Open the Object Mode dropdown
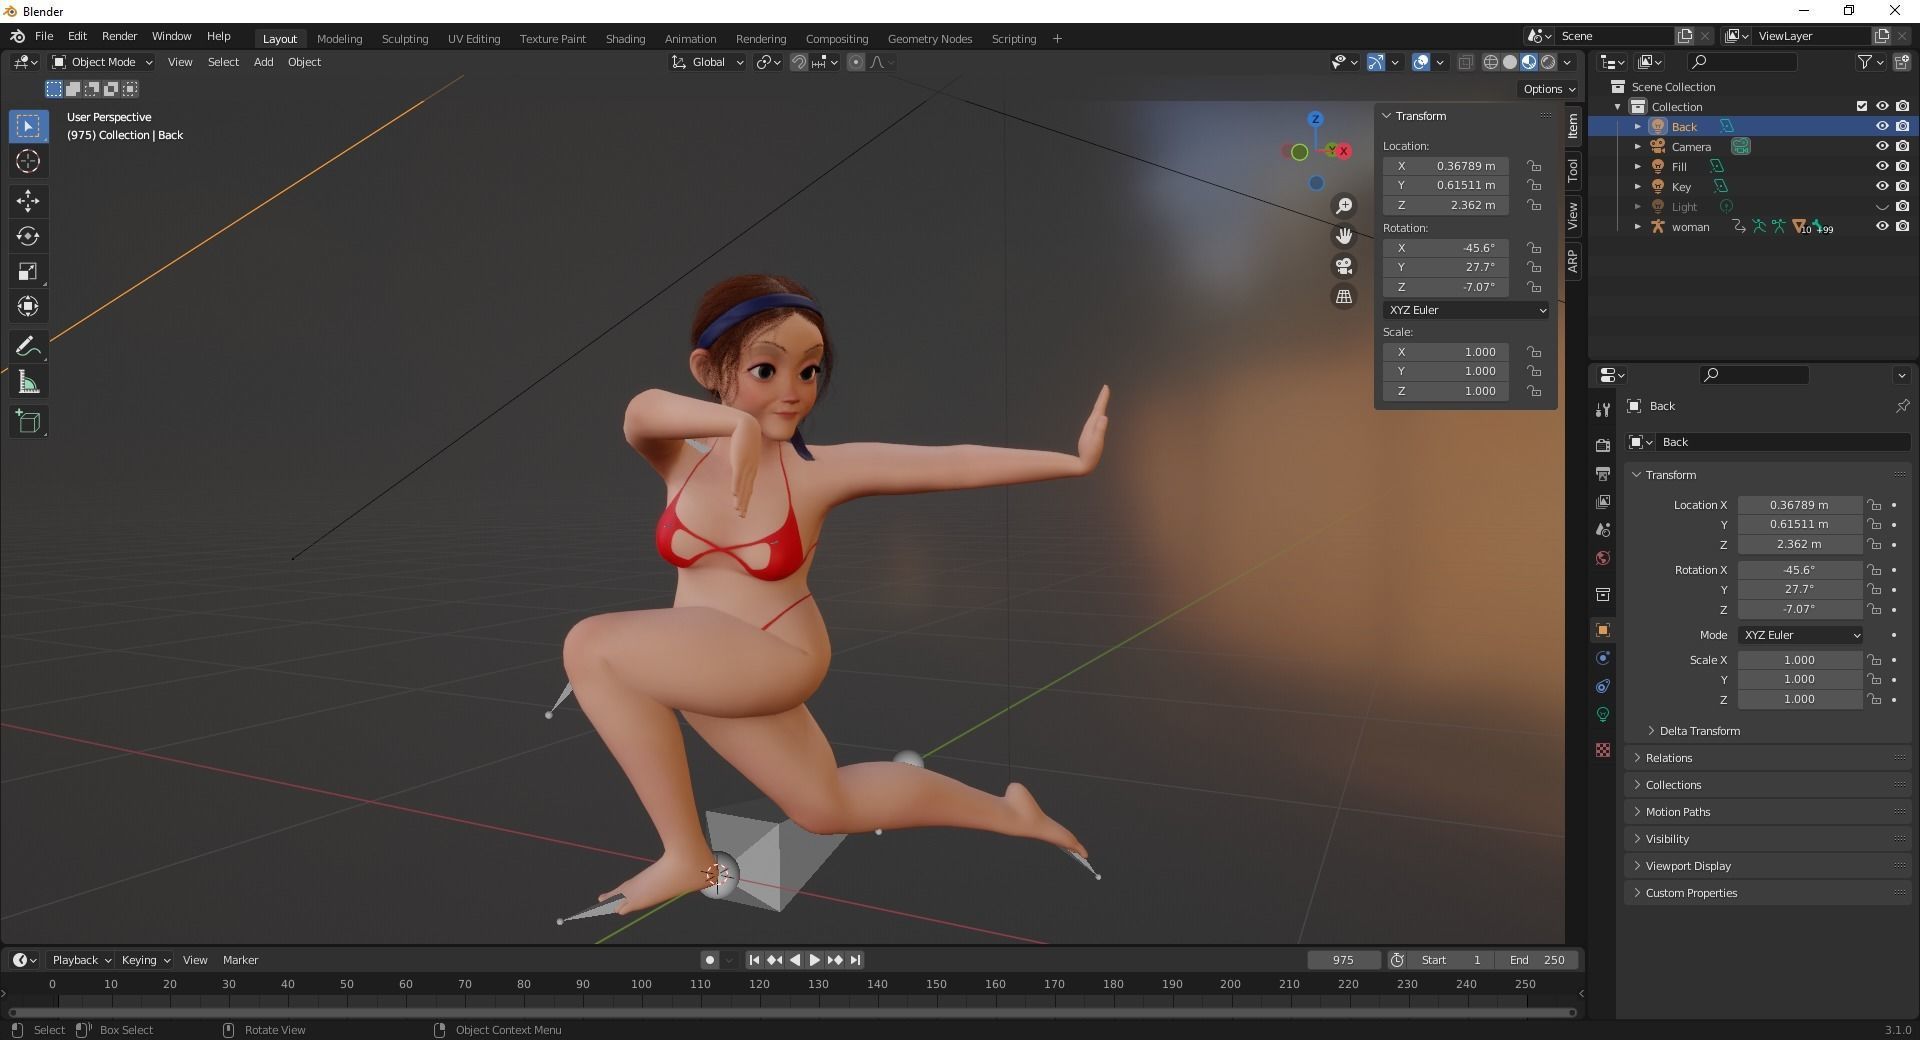 [102, 62]
